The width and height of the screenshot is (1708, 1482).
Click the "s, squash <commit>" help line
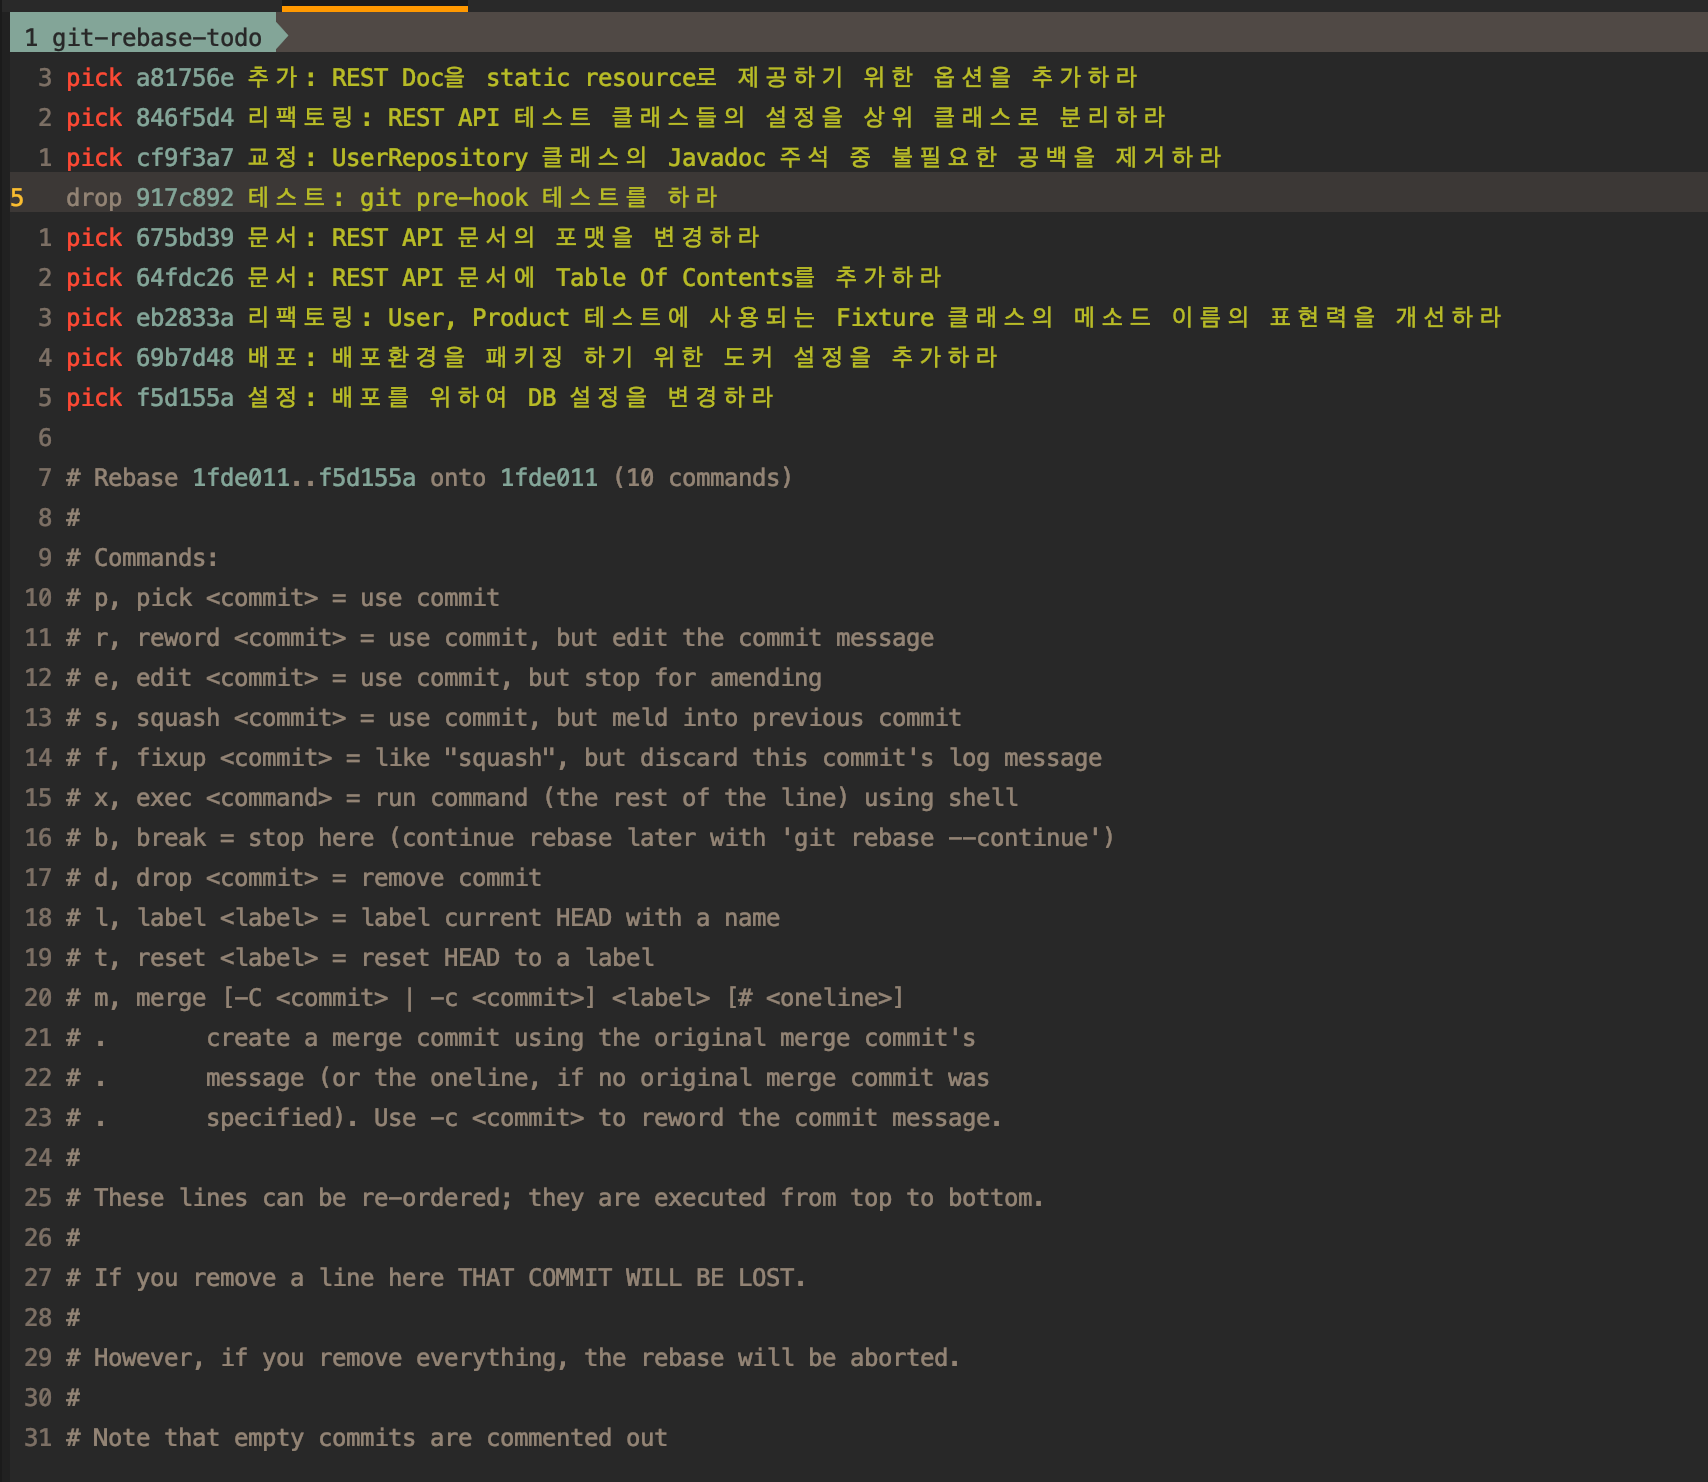point(514,717)
